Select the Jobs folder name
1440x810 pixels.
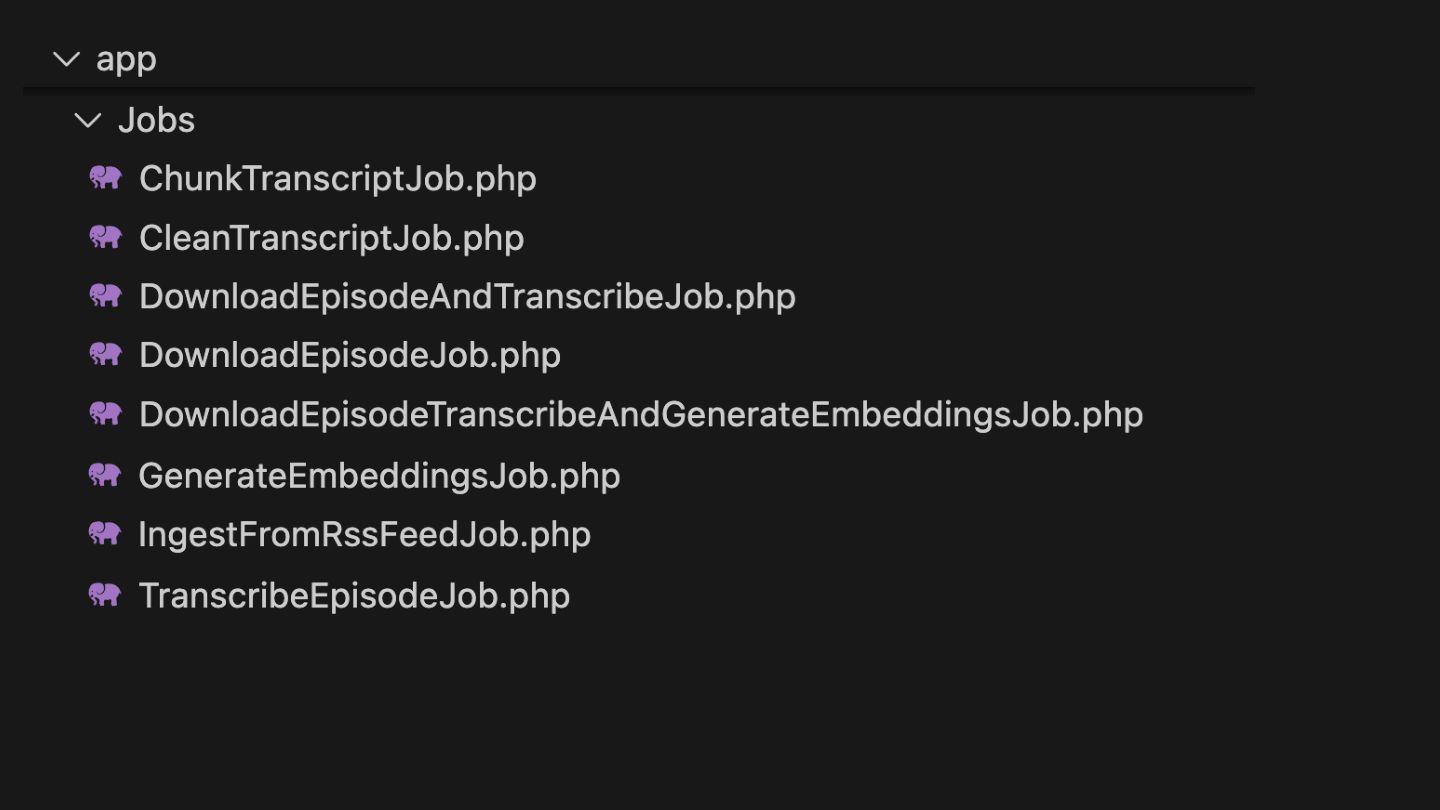point(156,121)
